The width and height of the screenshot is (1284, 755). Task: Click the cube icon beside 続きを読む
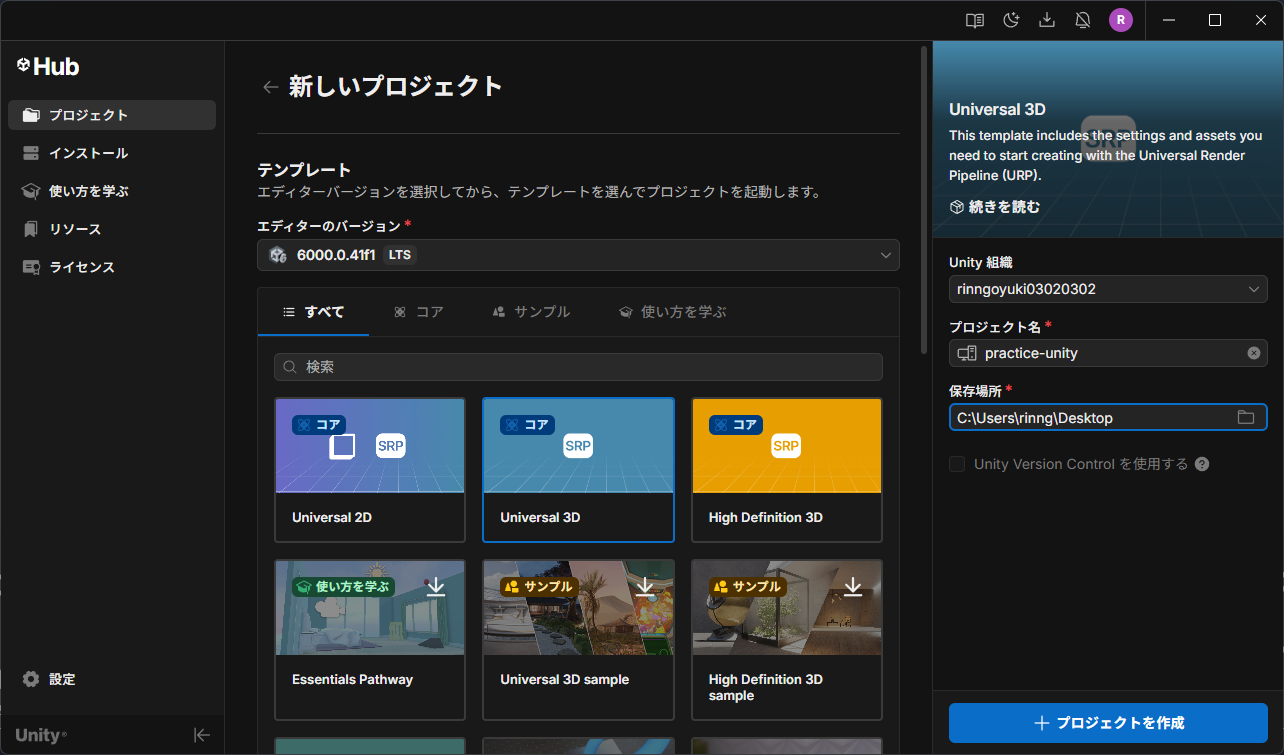pos(957,207)
